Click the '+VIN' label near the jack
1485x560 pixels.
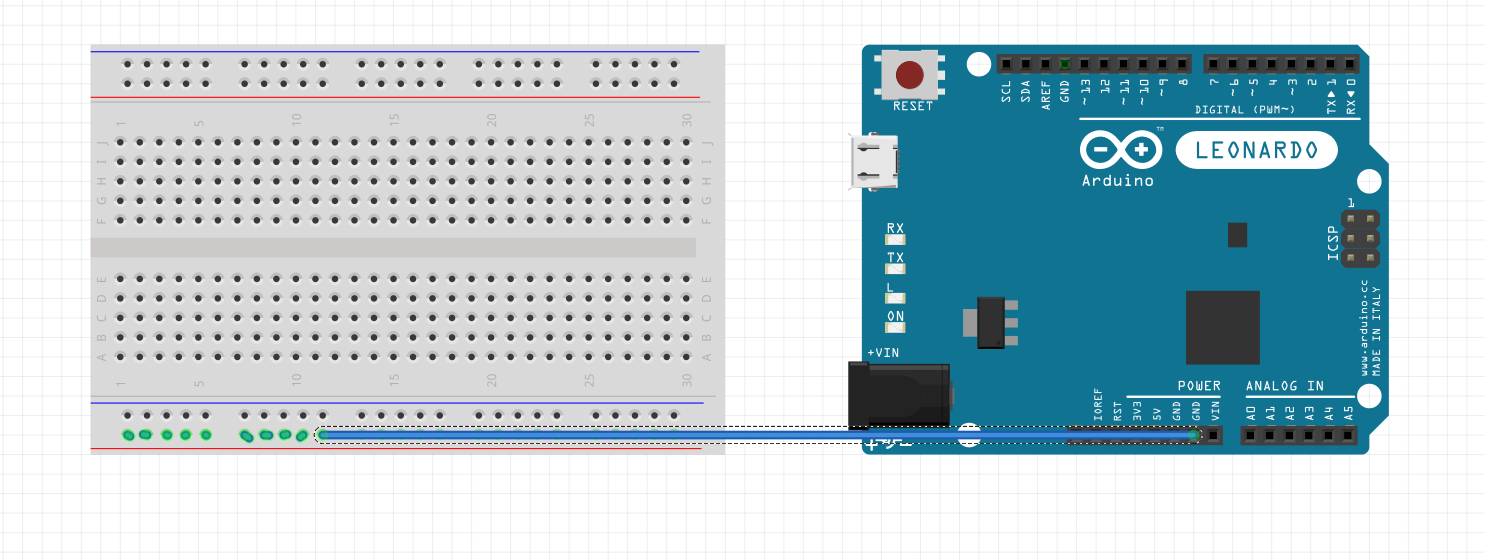point(883,353)
